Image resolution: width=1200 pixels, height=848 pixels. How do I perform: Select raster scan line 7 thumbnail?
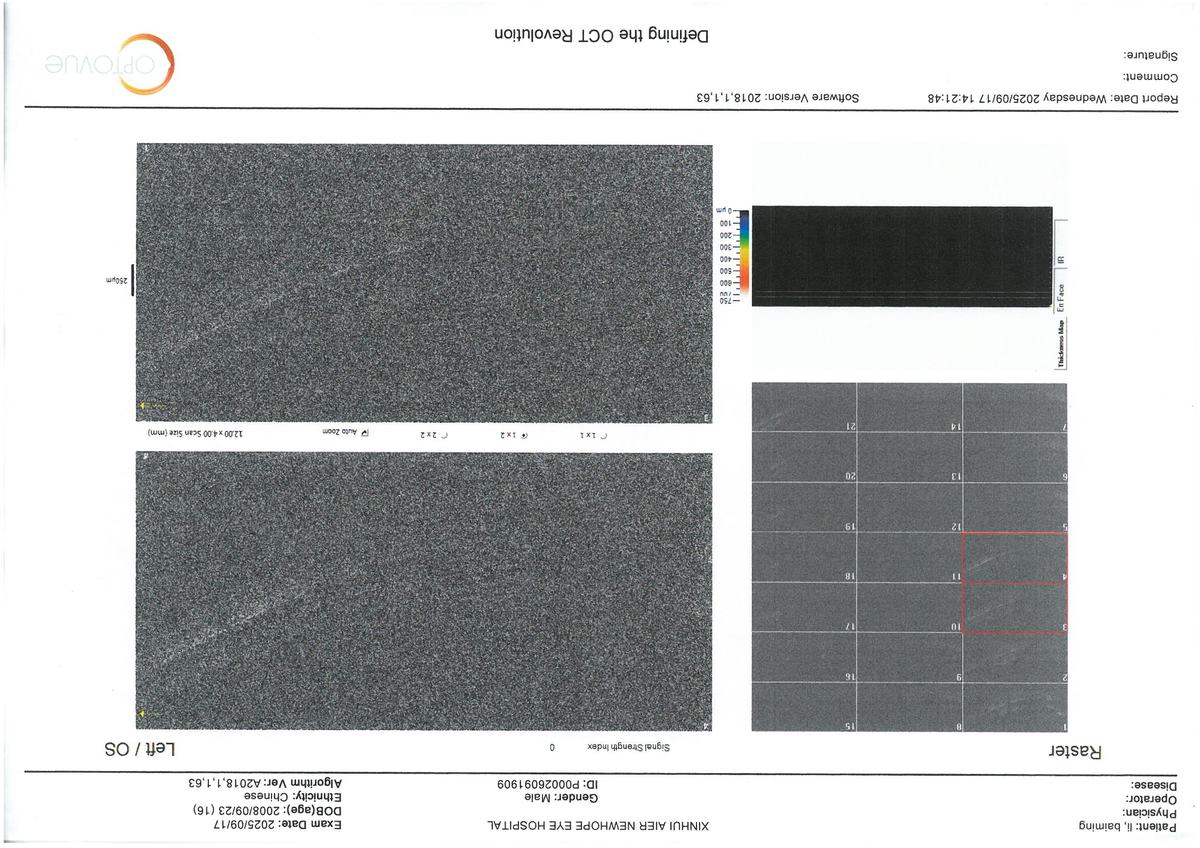(x=1014, y=407)
